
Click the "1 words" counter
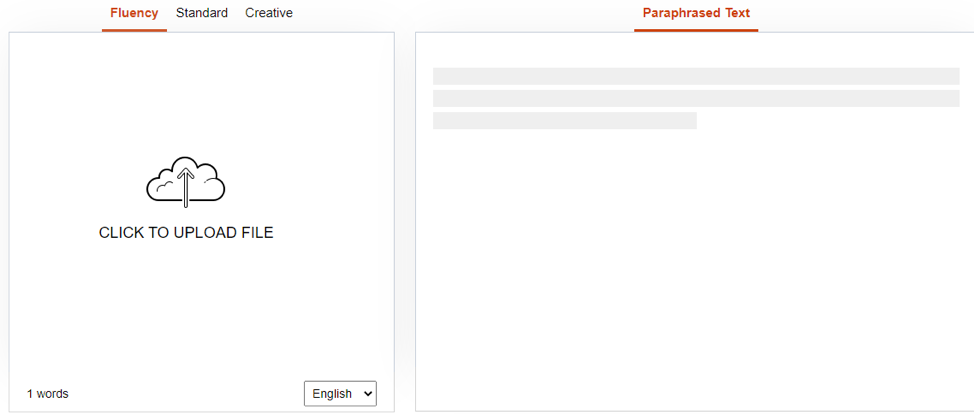click(48, 394)
